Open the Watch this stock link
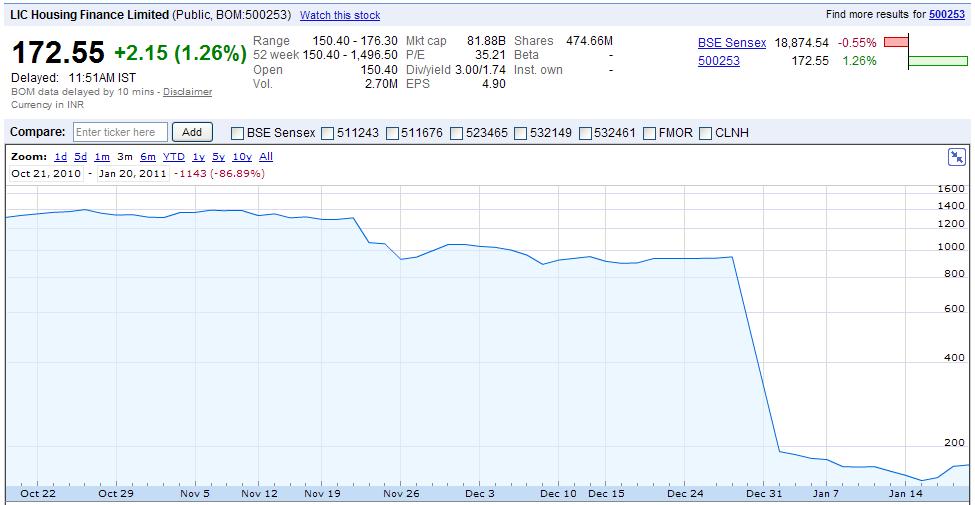The width and height of the screenshot is (975, 505). click(340, 15)
